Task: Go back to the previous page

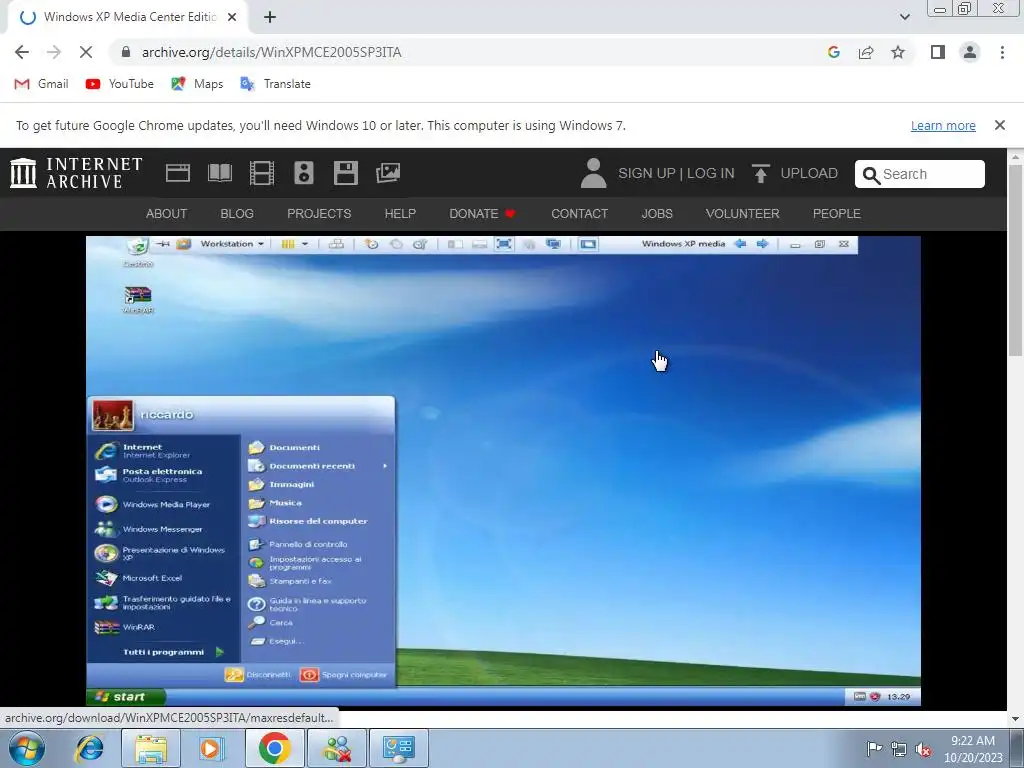Action: click(x=22, y=52)
